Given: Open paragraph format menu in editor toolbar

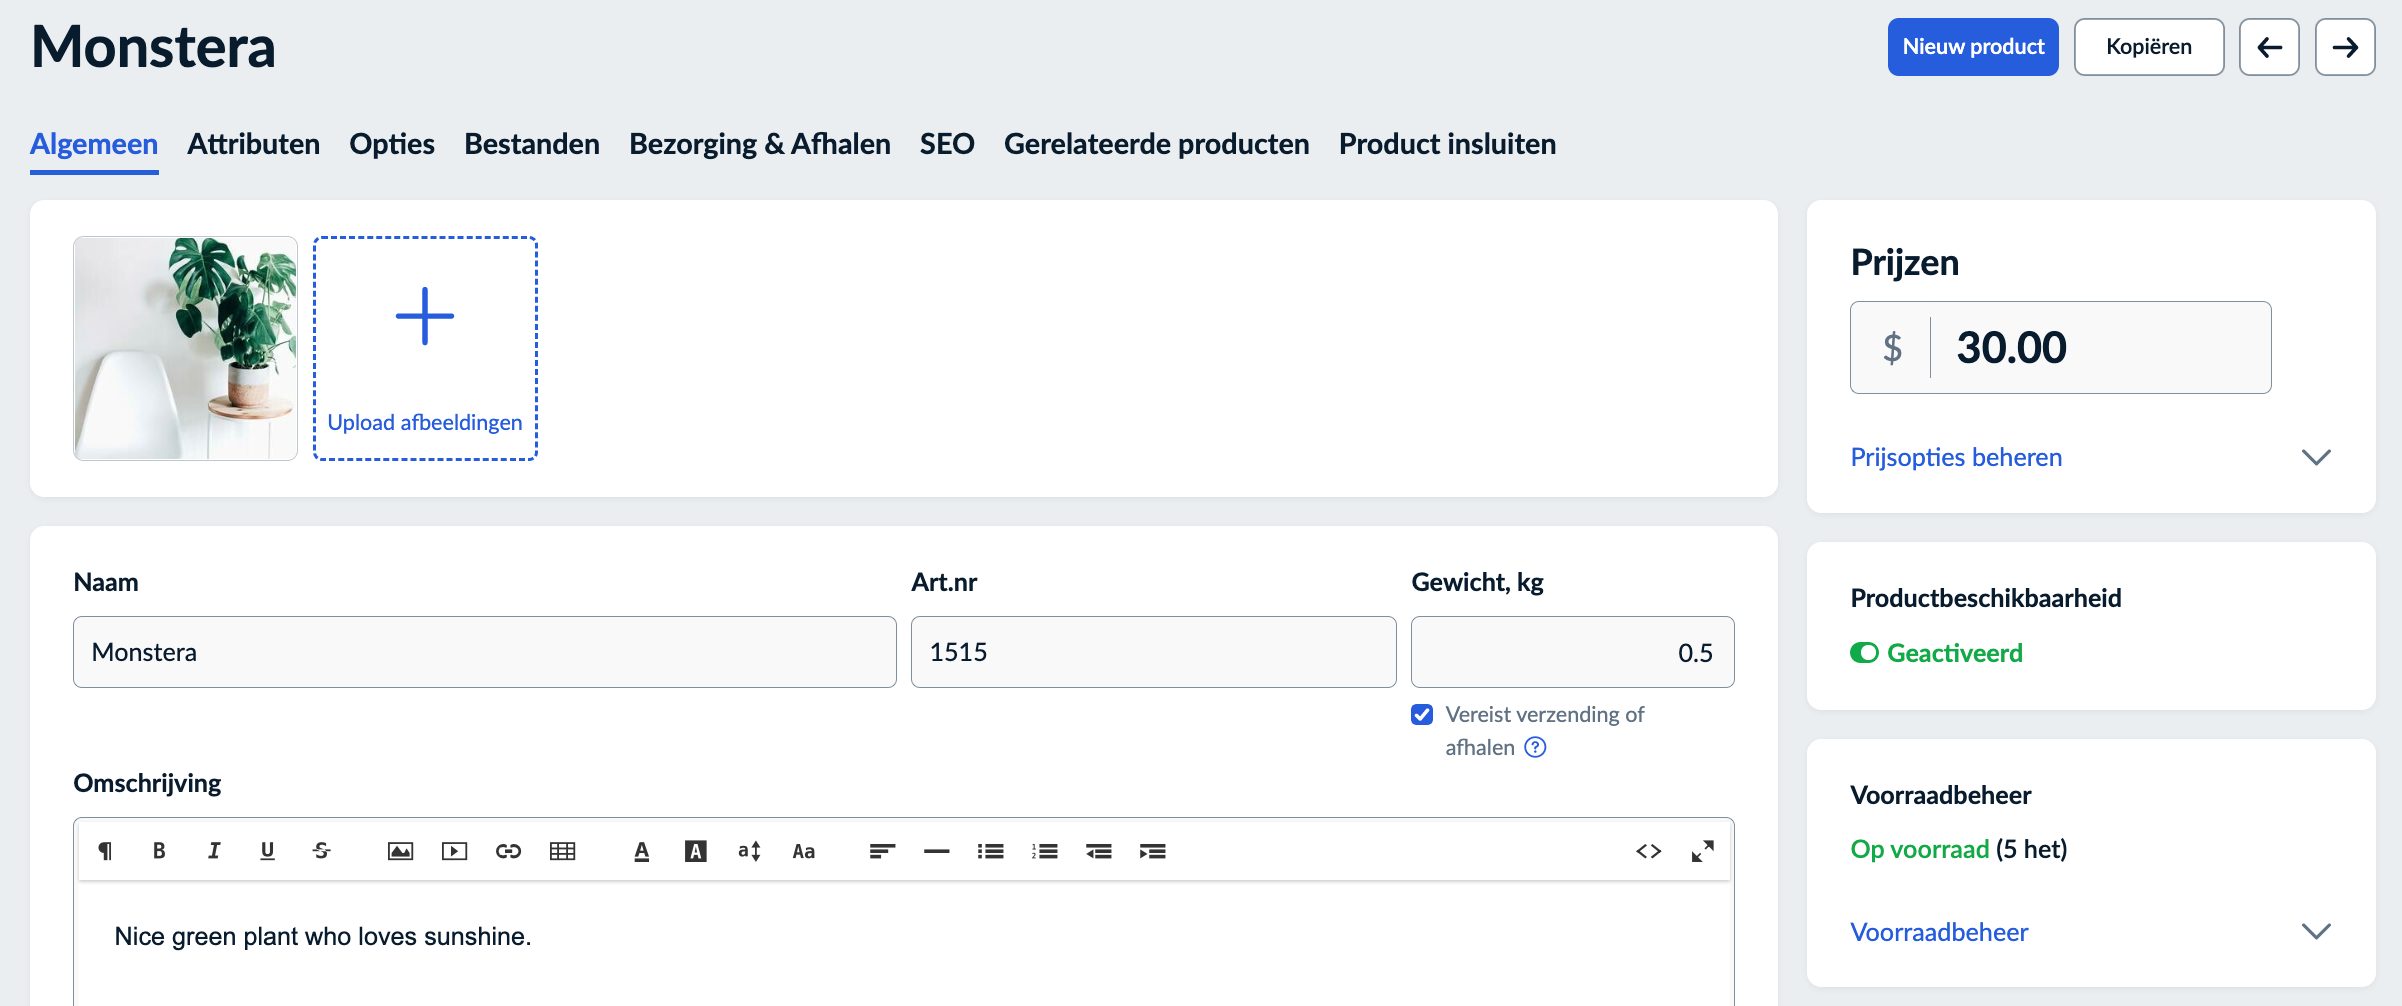Looking at the screenshot, I should pos(105,851).
